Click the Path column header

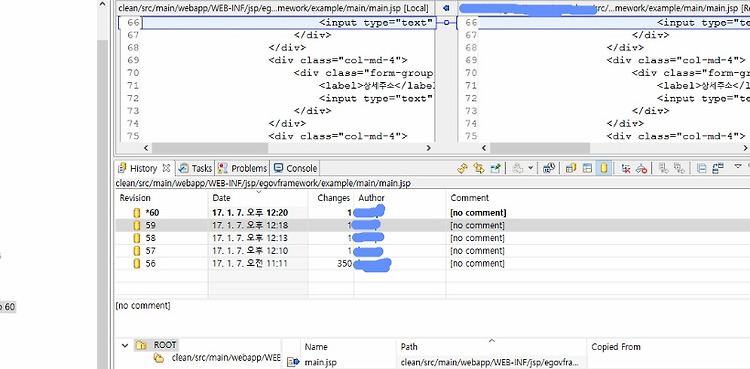pos(491,347)
